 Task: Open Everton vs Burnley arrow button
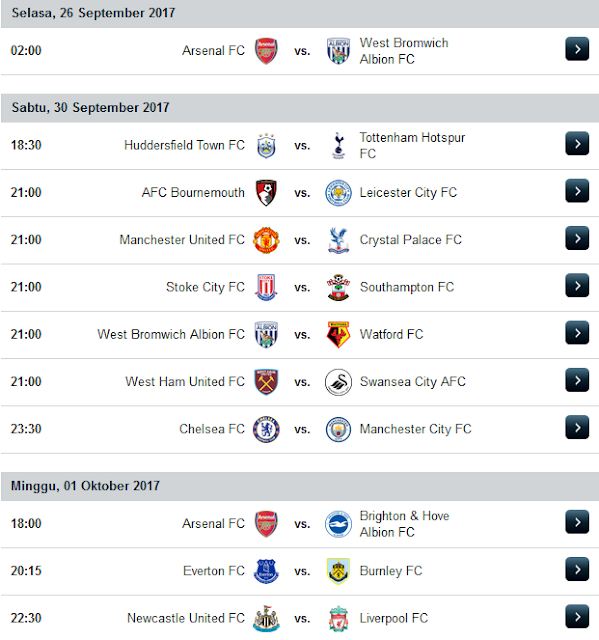[577, 569]
